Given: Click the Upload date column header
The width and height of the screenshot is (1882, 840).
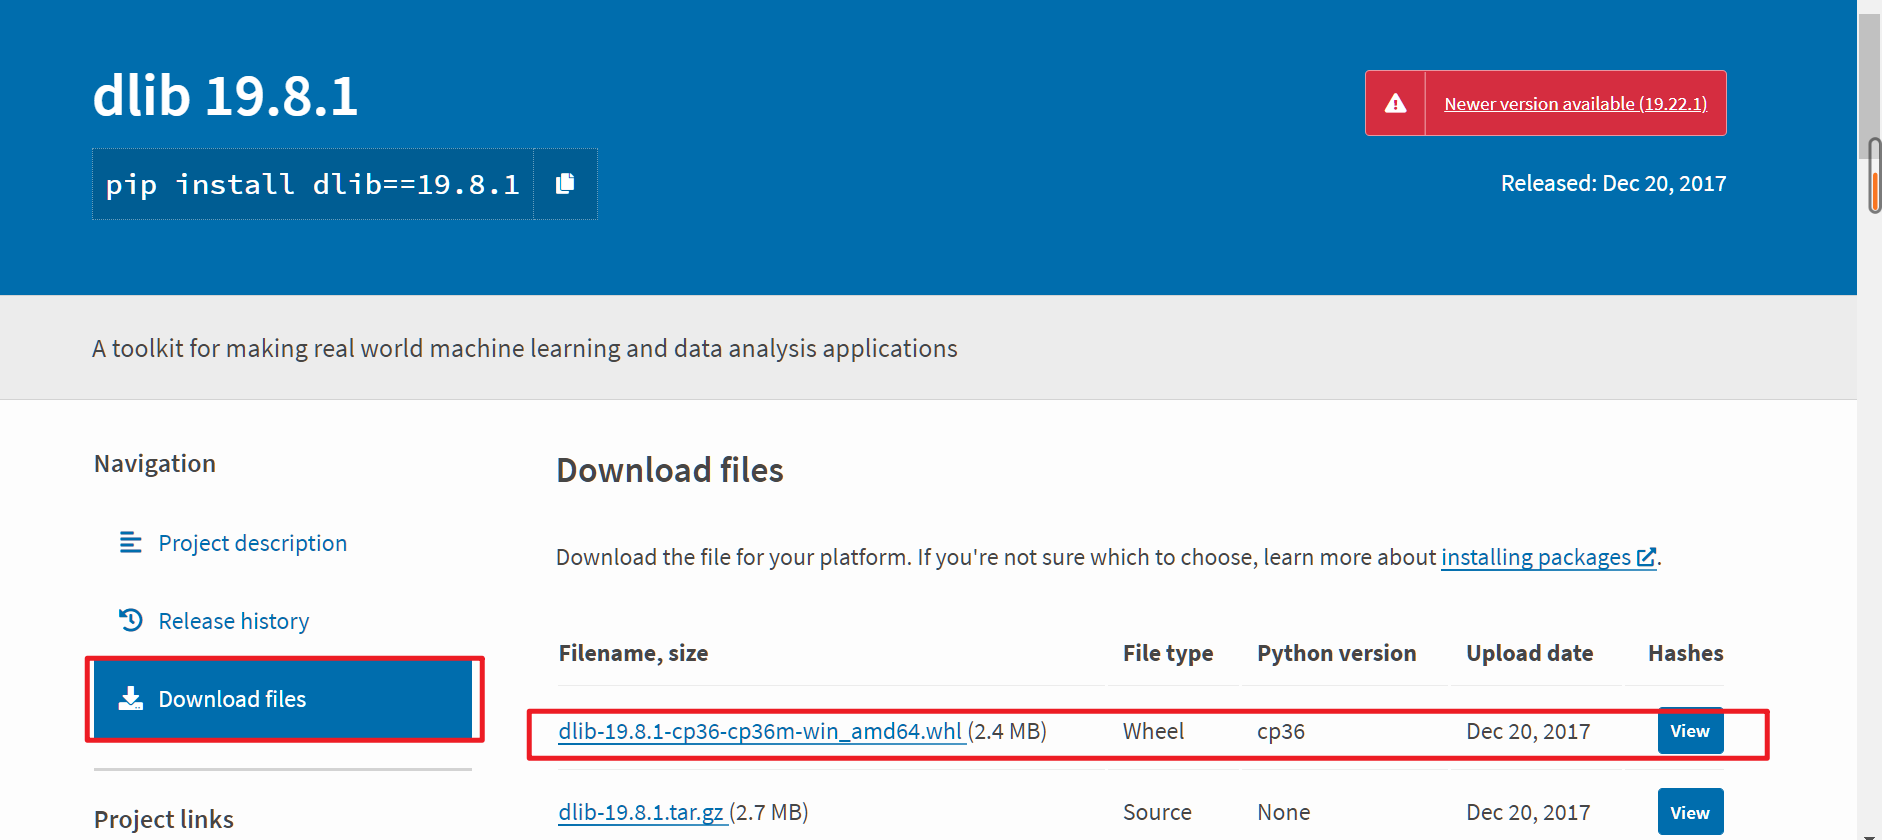Looking at the screenshot, I should (1529, 653).
